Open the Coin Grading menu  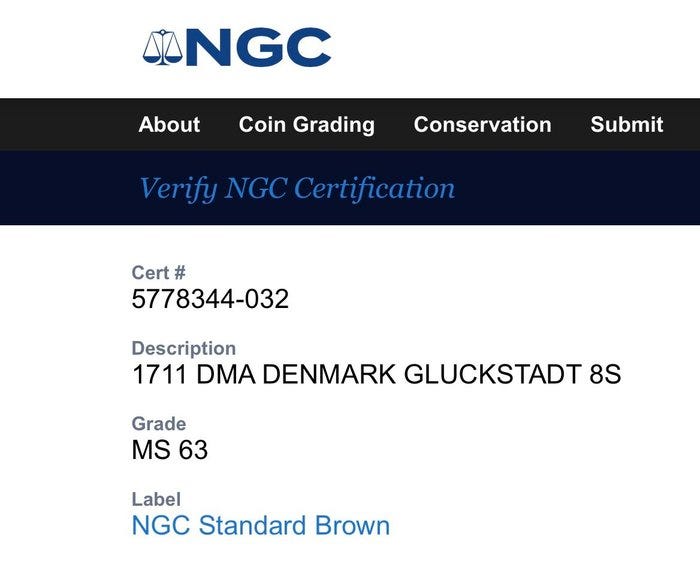306,125
